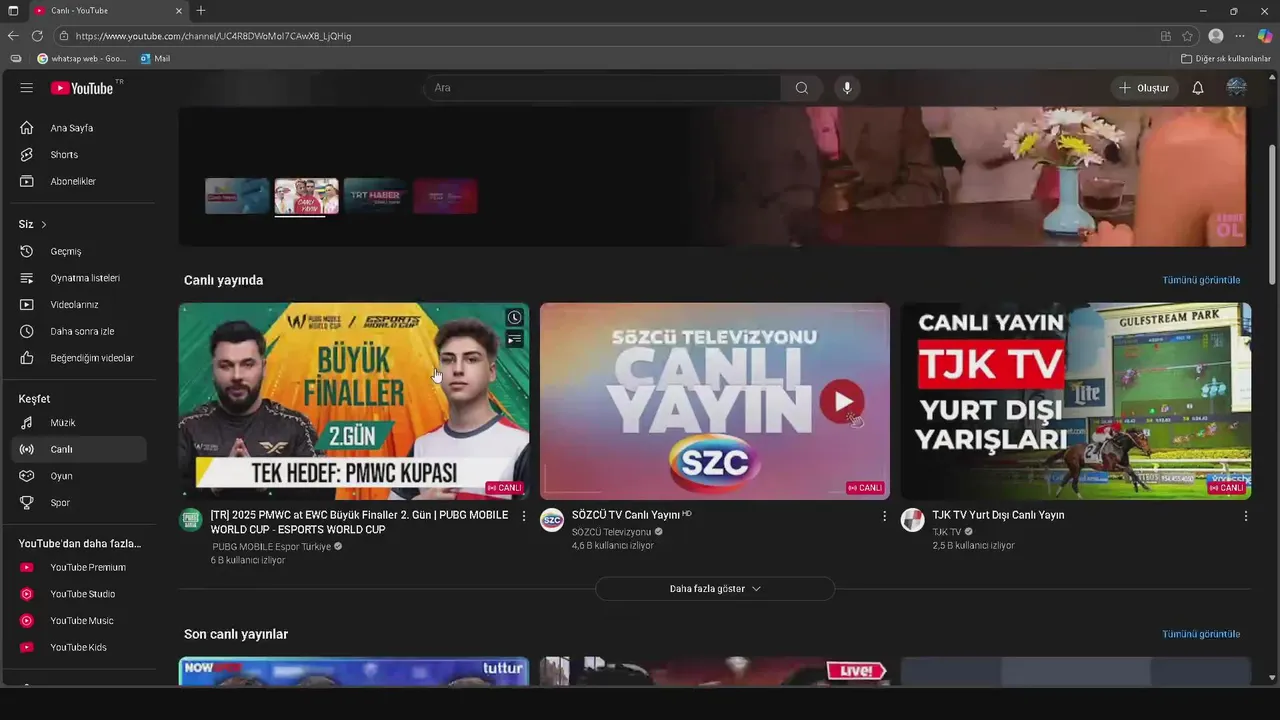Select TRT Haber carousel thumbnail

point(375,196)
